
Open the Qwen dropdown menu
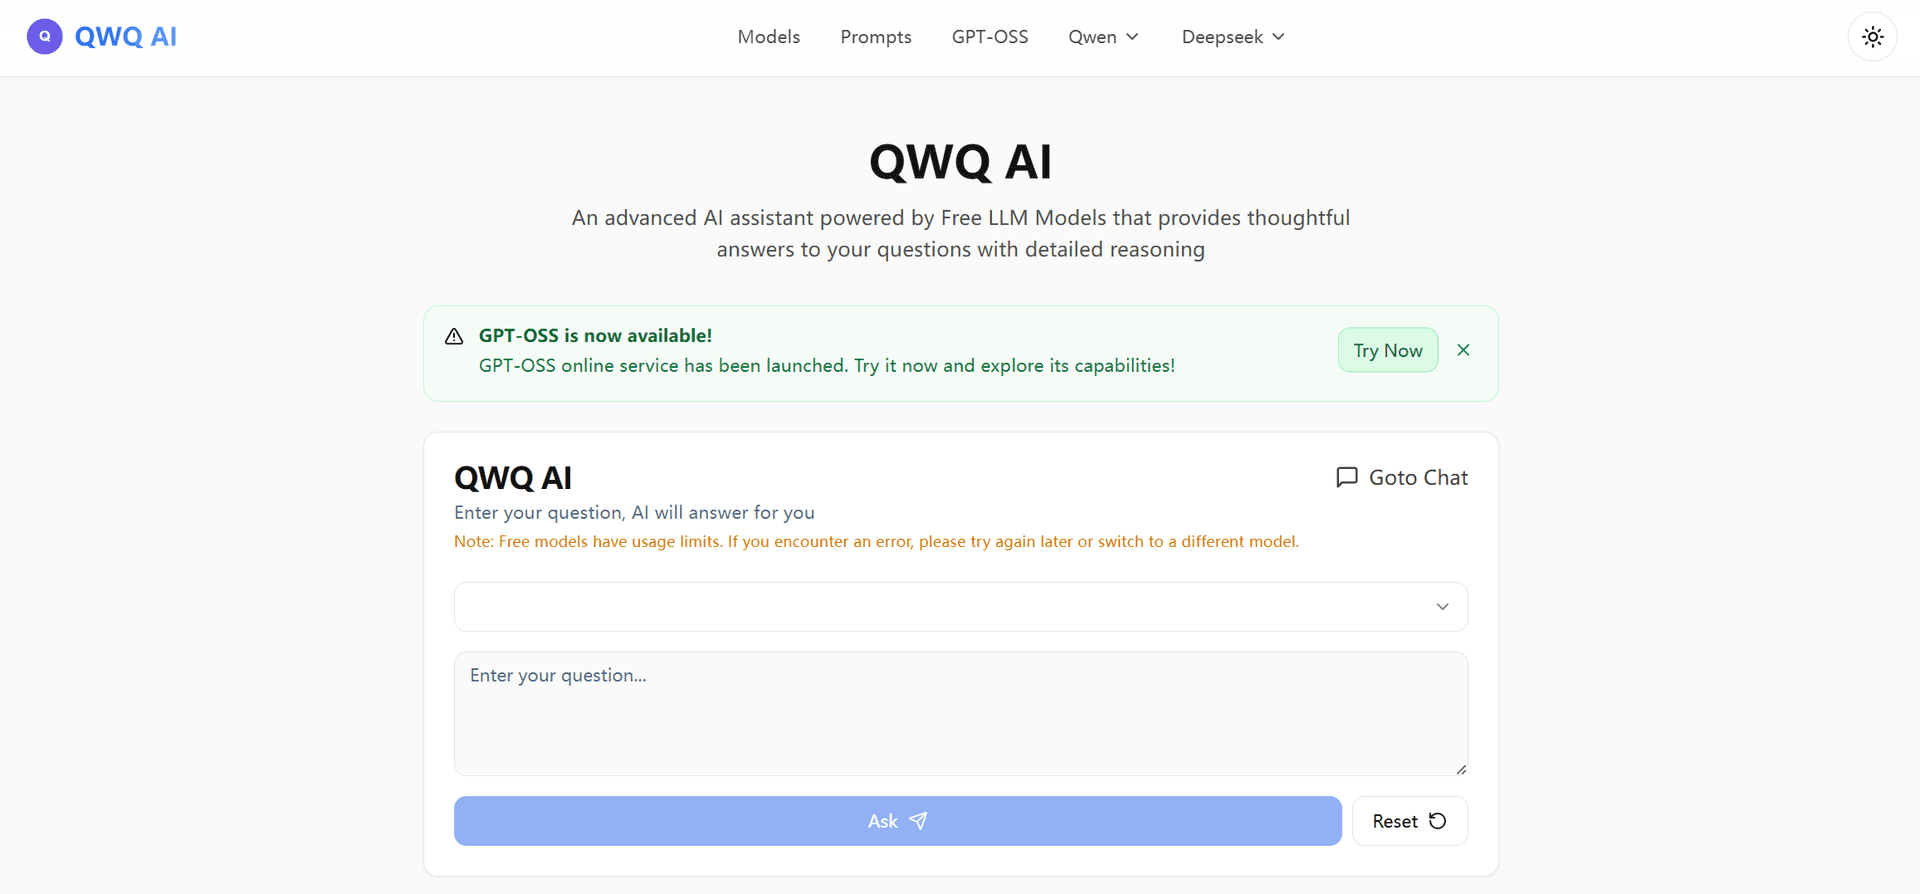pyautogui.click(x=1103, y=37)
